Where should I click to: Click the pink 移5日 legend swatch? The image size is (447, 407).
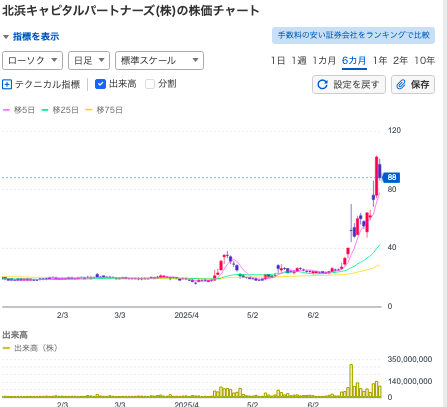pyautogui.click(x=6, y=110)
